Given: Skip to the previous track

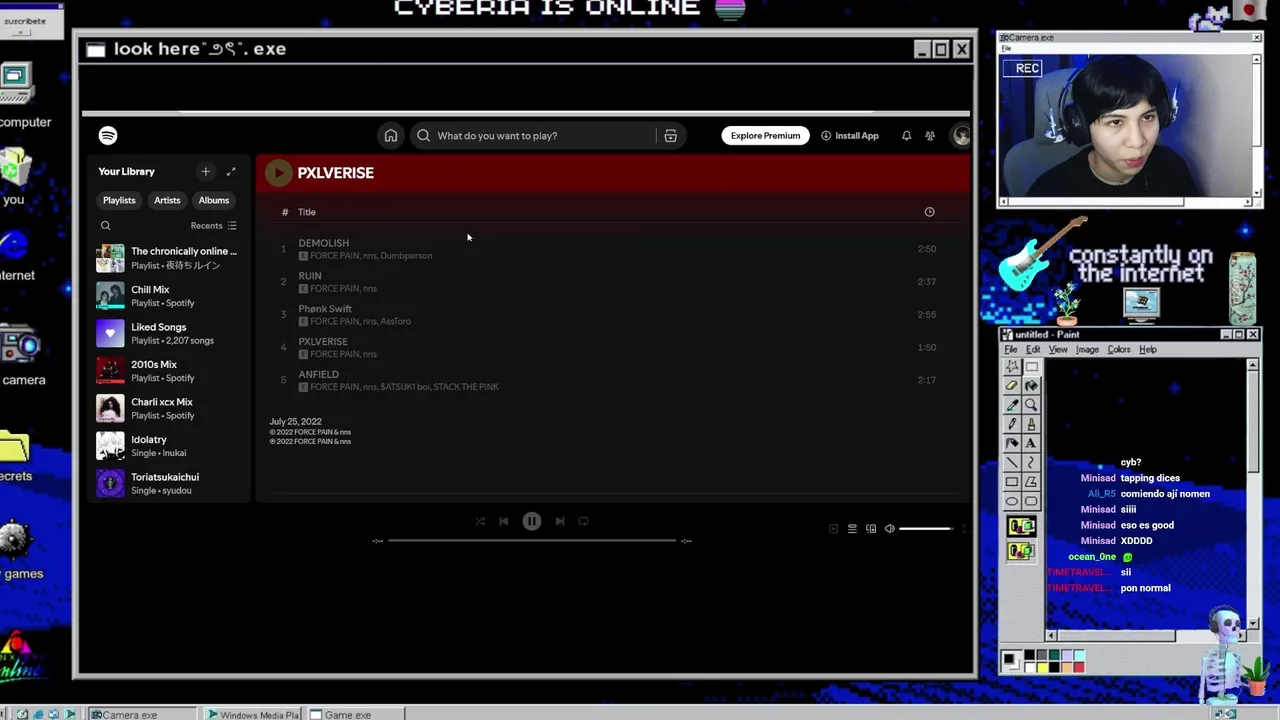Looking at the screenshot, I should (504, 521).
